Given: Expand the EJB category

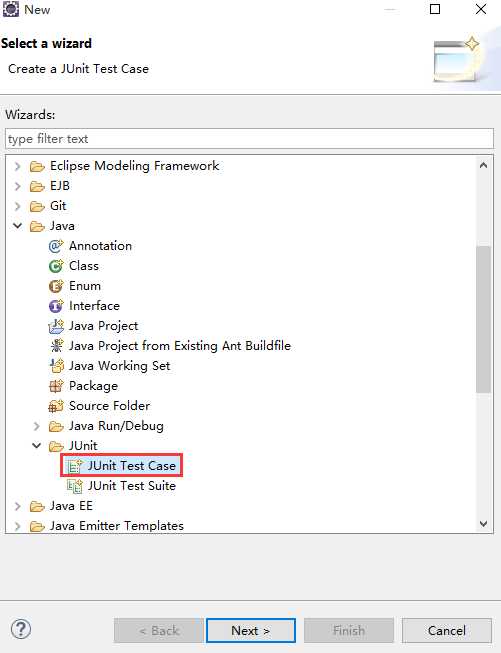Looking at the screenshot, I should pos(17,186).
